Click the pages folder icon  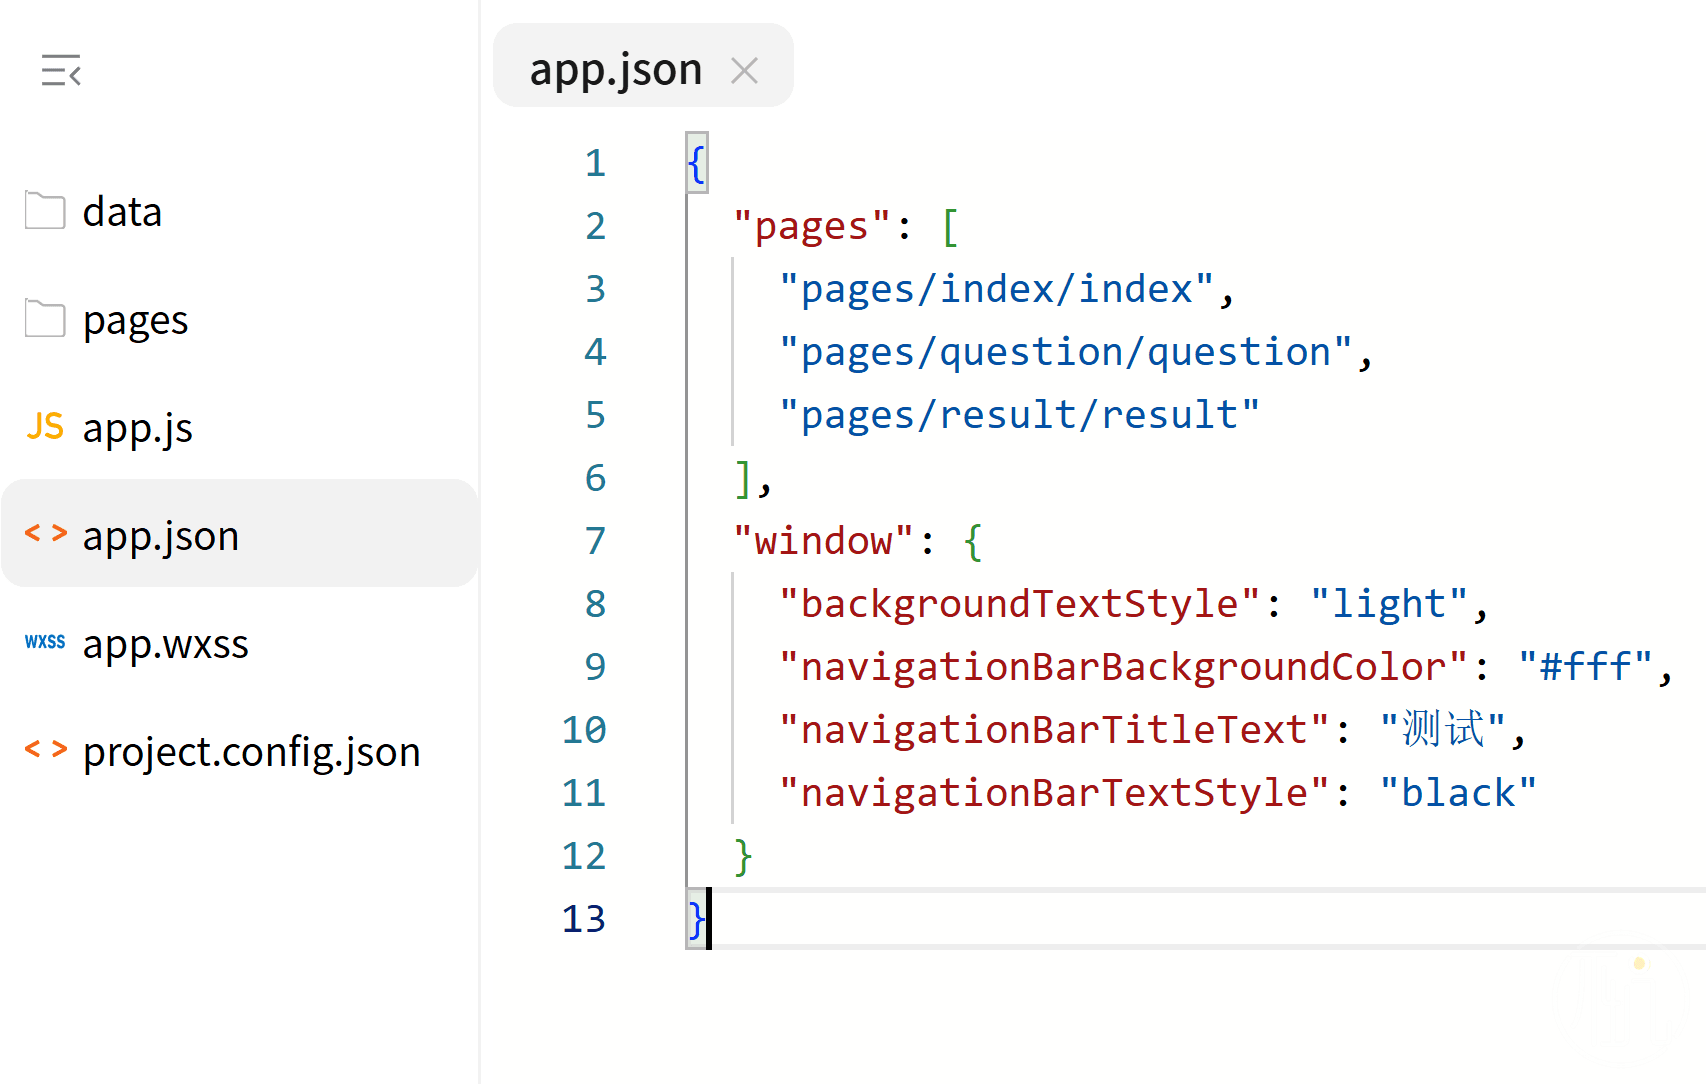(45, 319)
